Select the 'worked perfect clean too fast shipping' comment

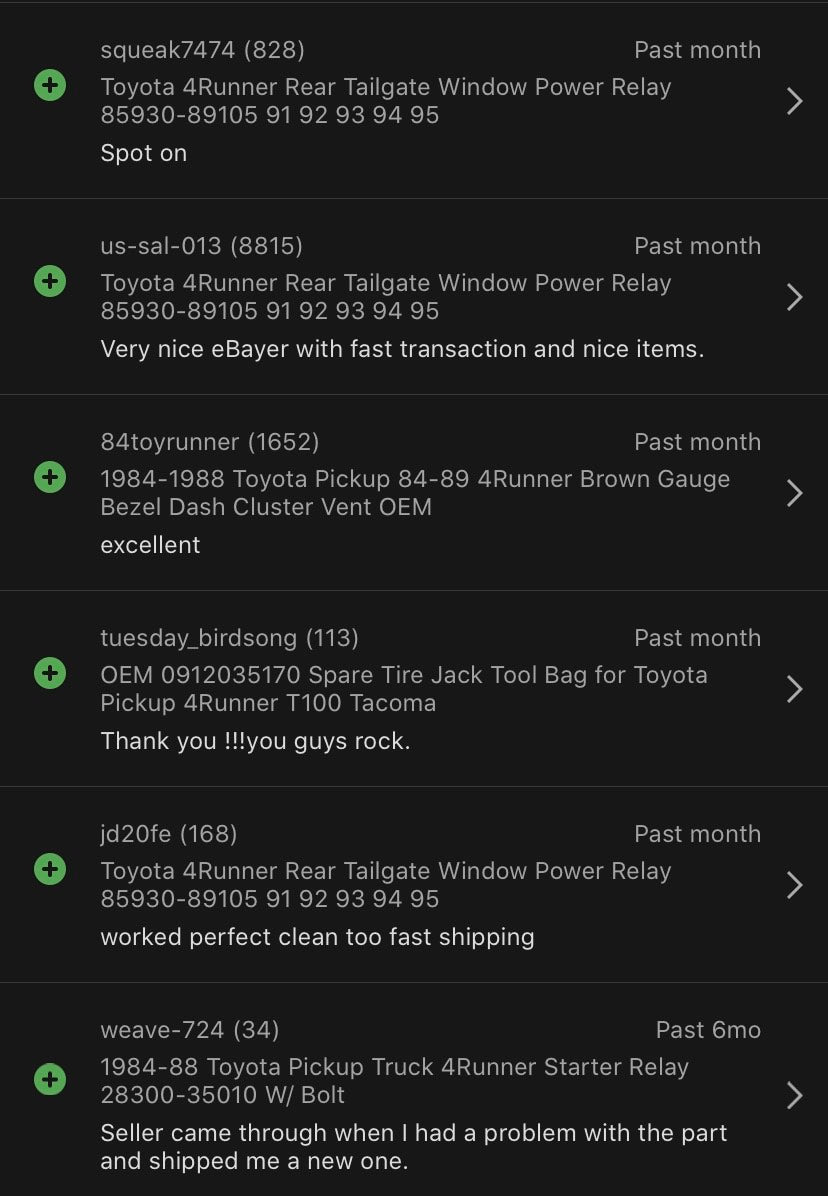[317, 937]
